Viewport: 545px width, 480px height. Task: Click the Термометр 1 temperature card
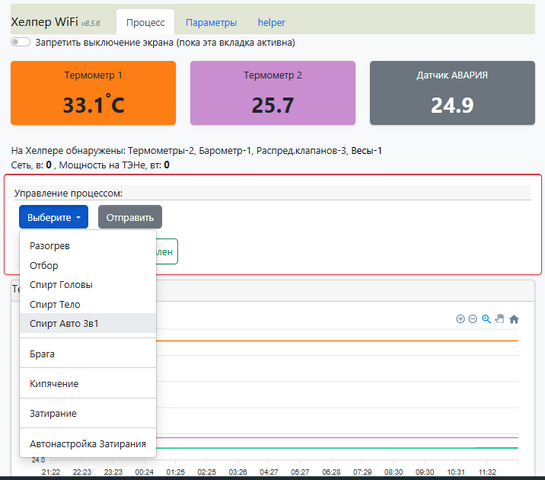pos(93,93)
